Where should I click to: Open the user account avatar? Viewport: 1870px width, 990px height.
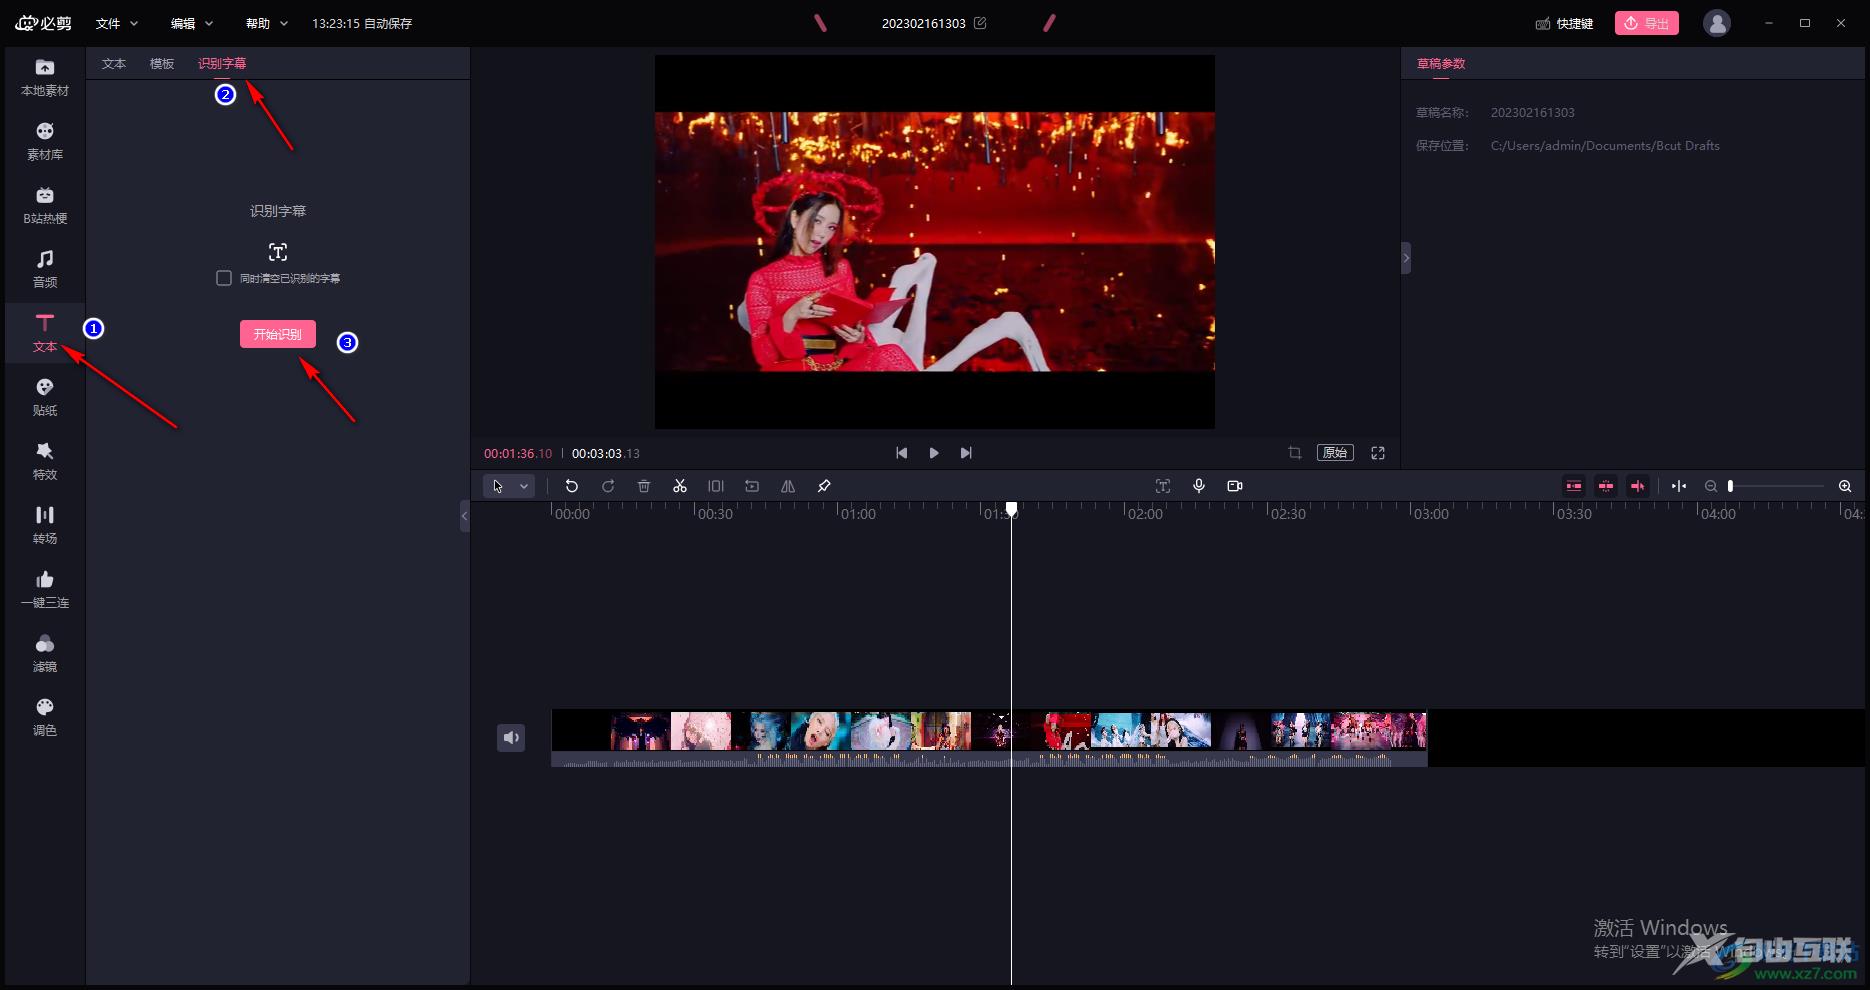coord(1717,23)
